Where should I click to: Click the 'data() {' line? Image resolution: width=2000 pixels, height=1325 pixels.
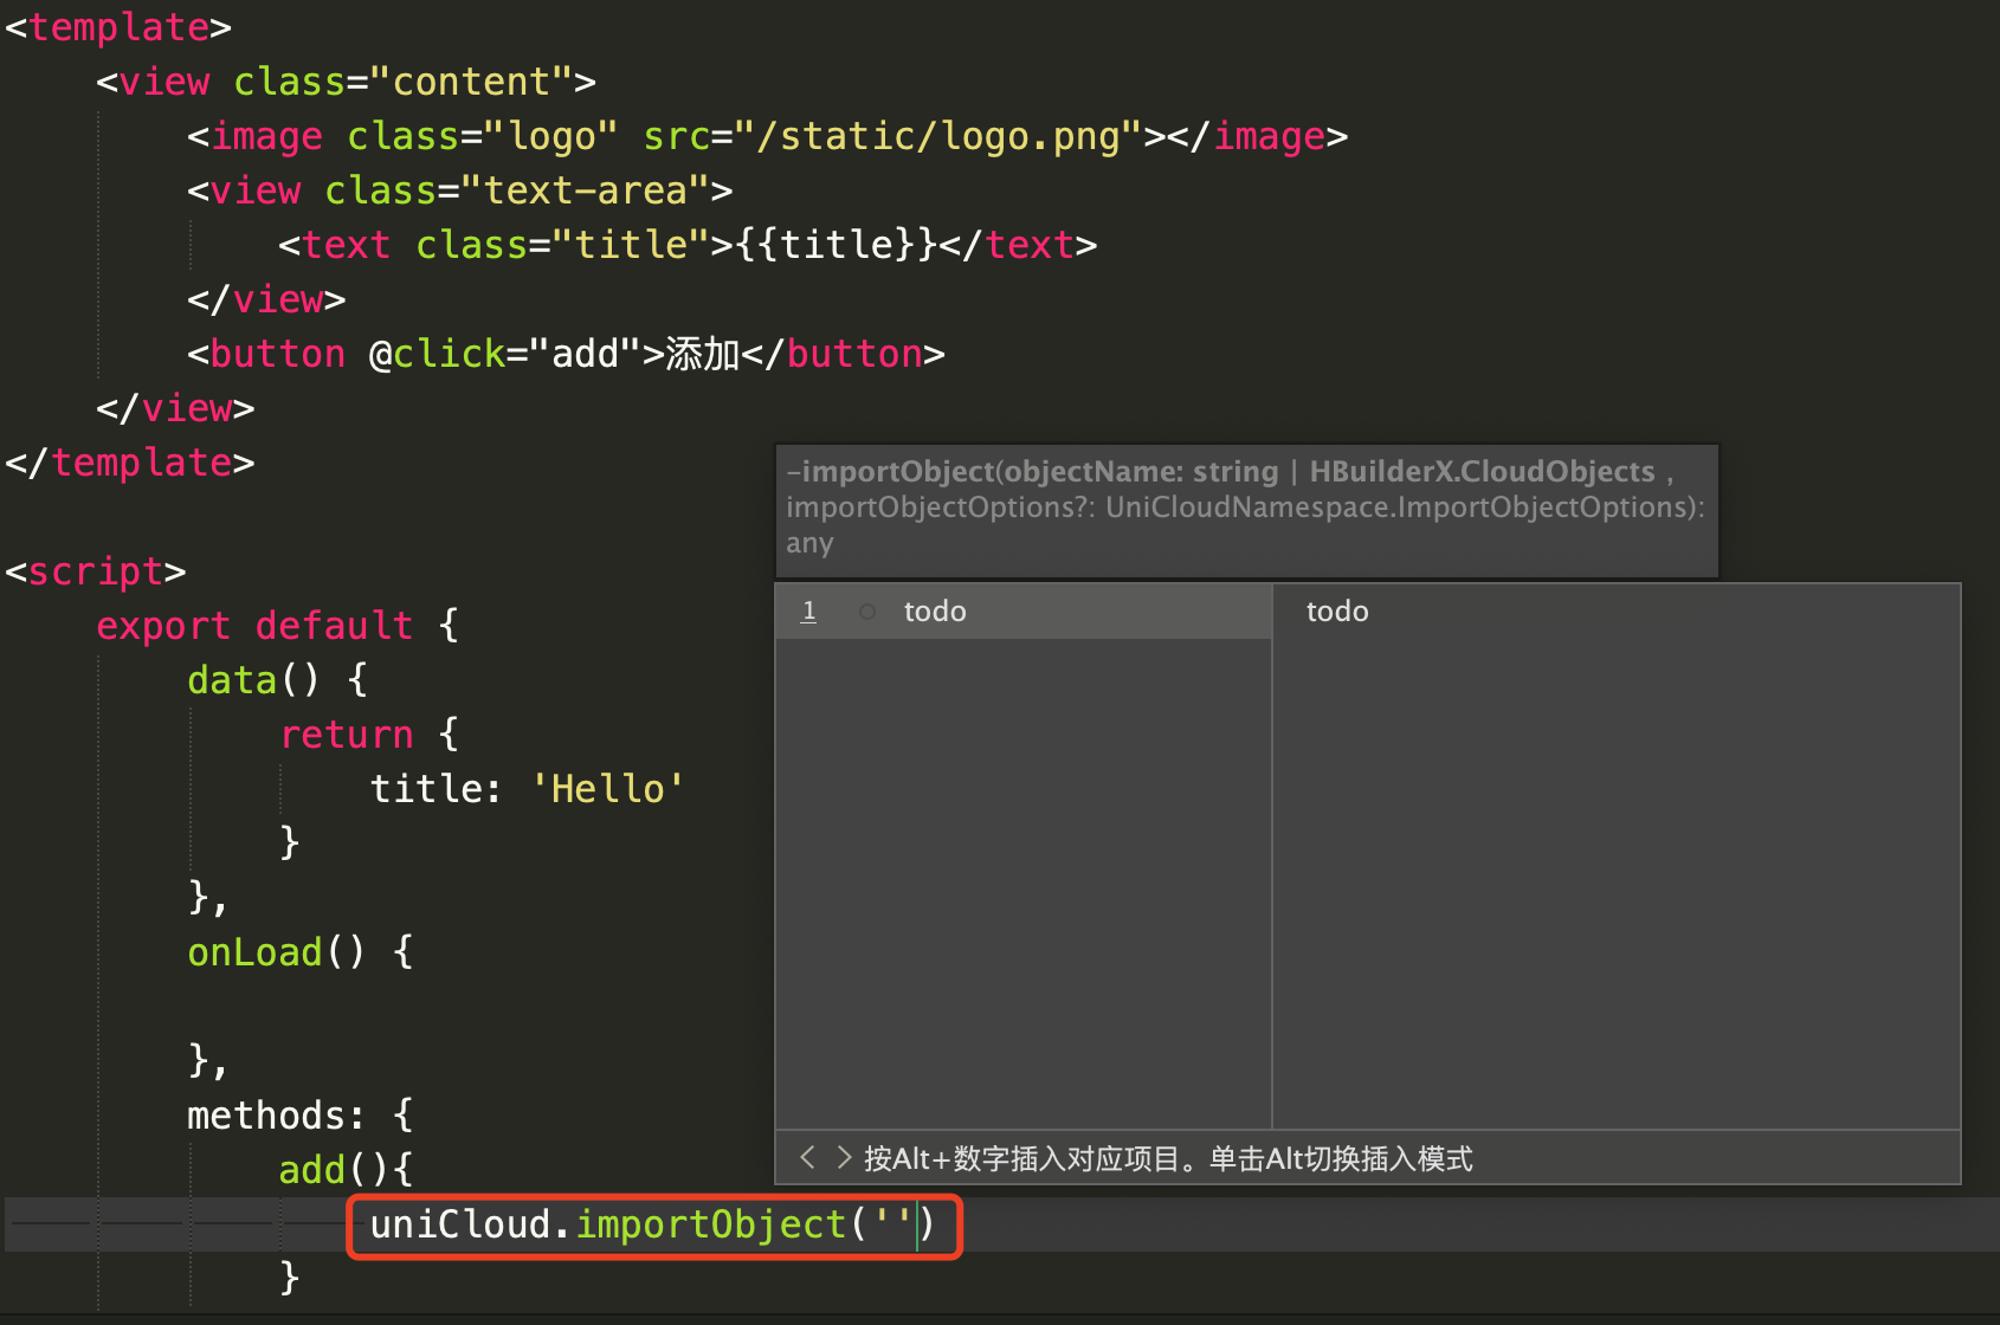click(x=277, y=681)
